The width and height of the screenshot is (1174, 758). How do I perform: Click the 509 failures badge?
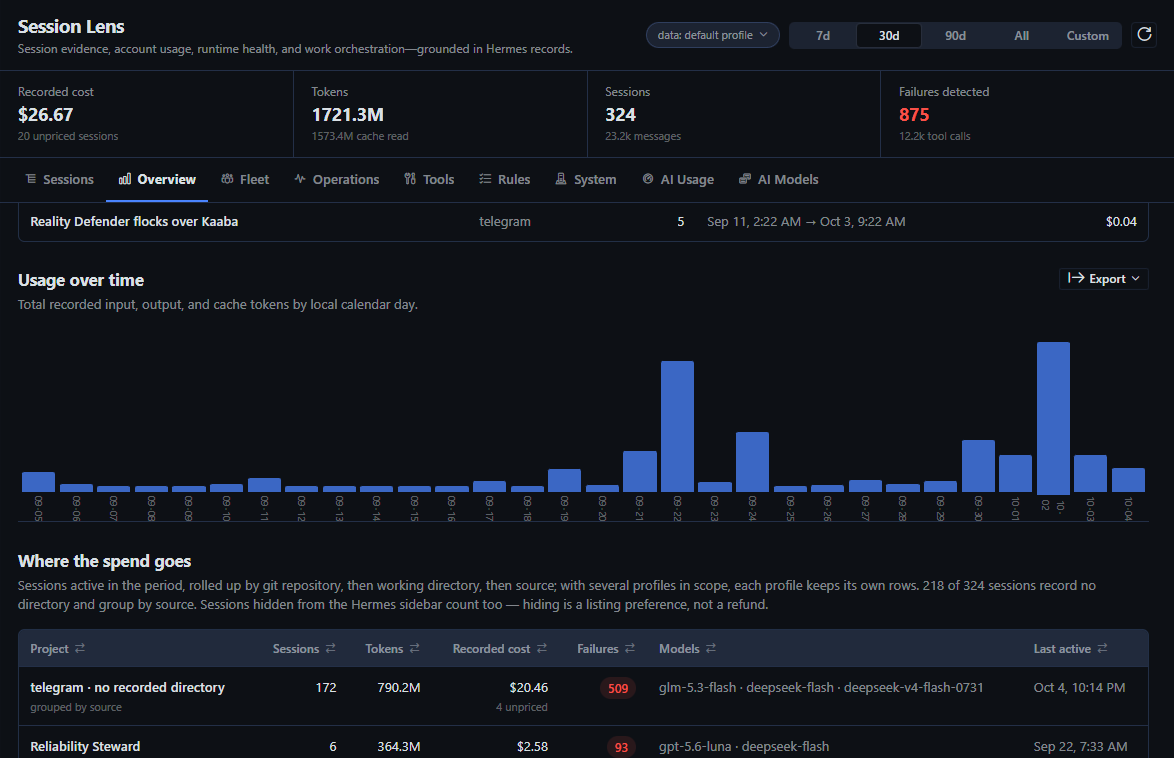(618, 688)
